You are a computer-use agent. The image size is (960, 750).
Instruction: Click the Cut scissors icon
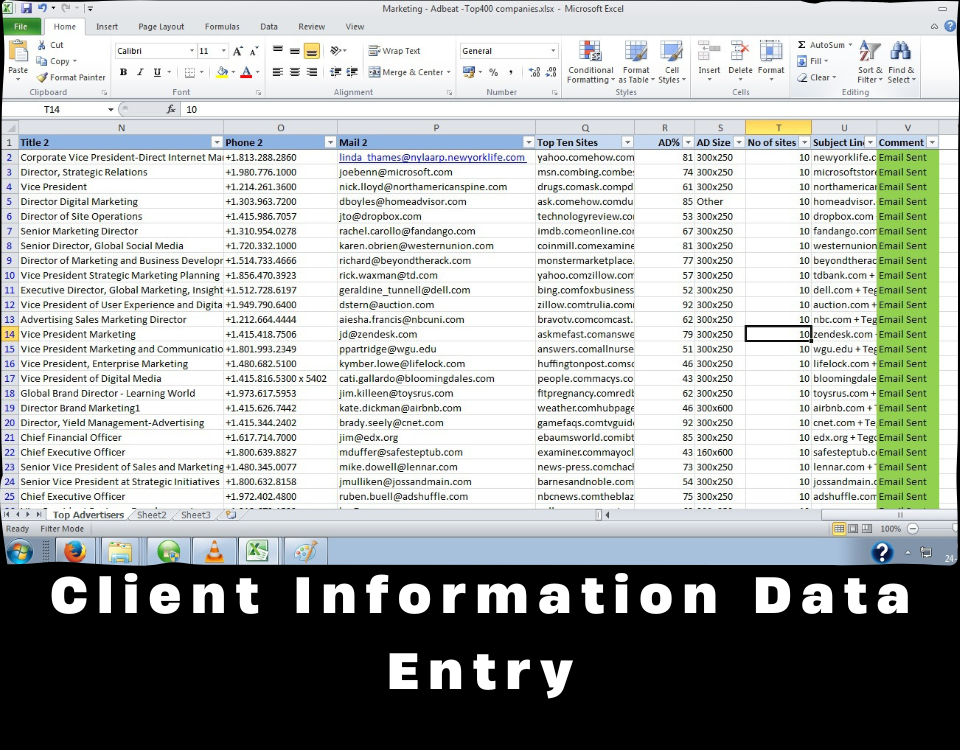42,45
